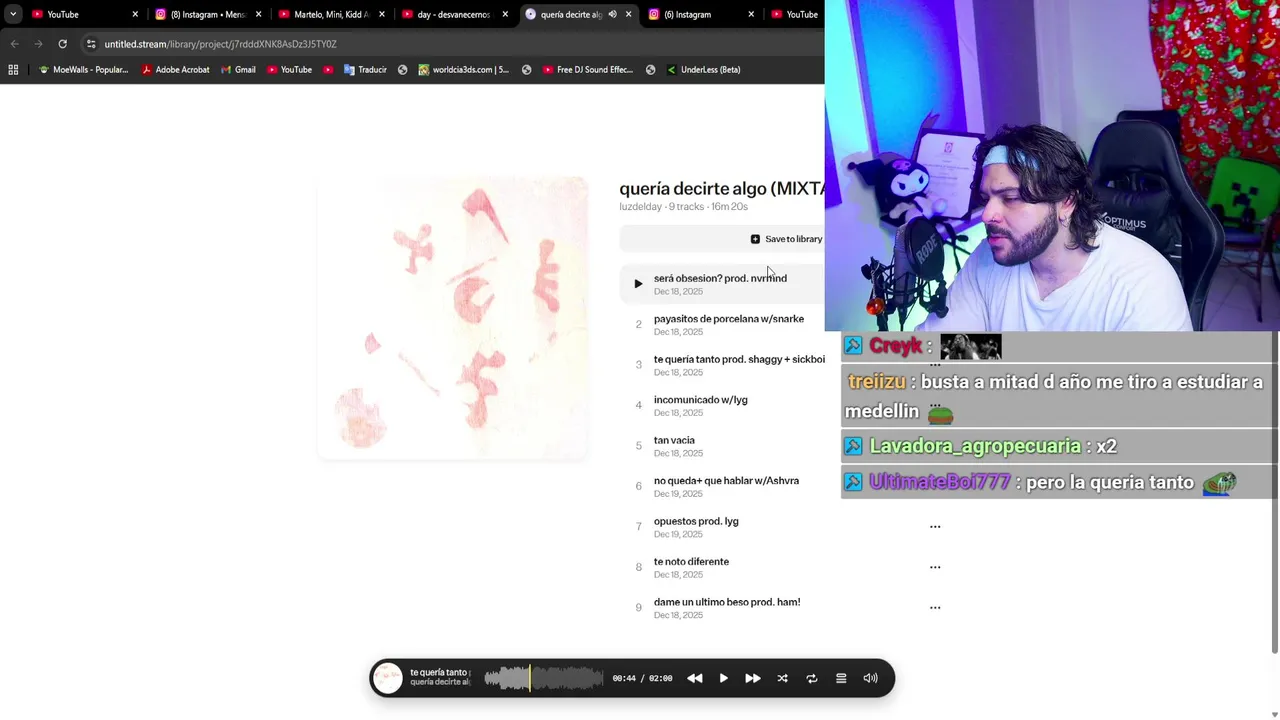Go back with the browser back arrow

tap(14, 44)
